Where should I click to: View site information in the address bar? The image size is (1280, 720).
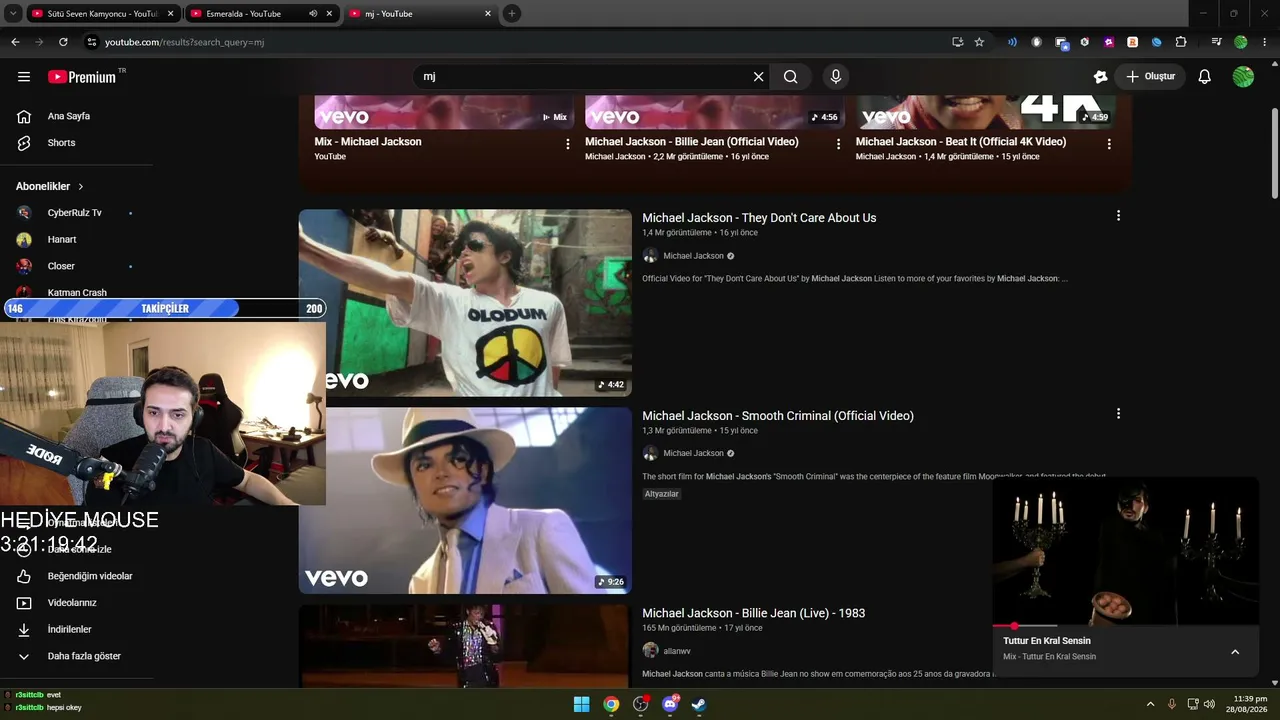92,42
